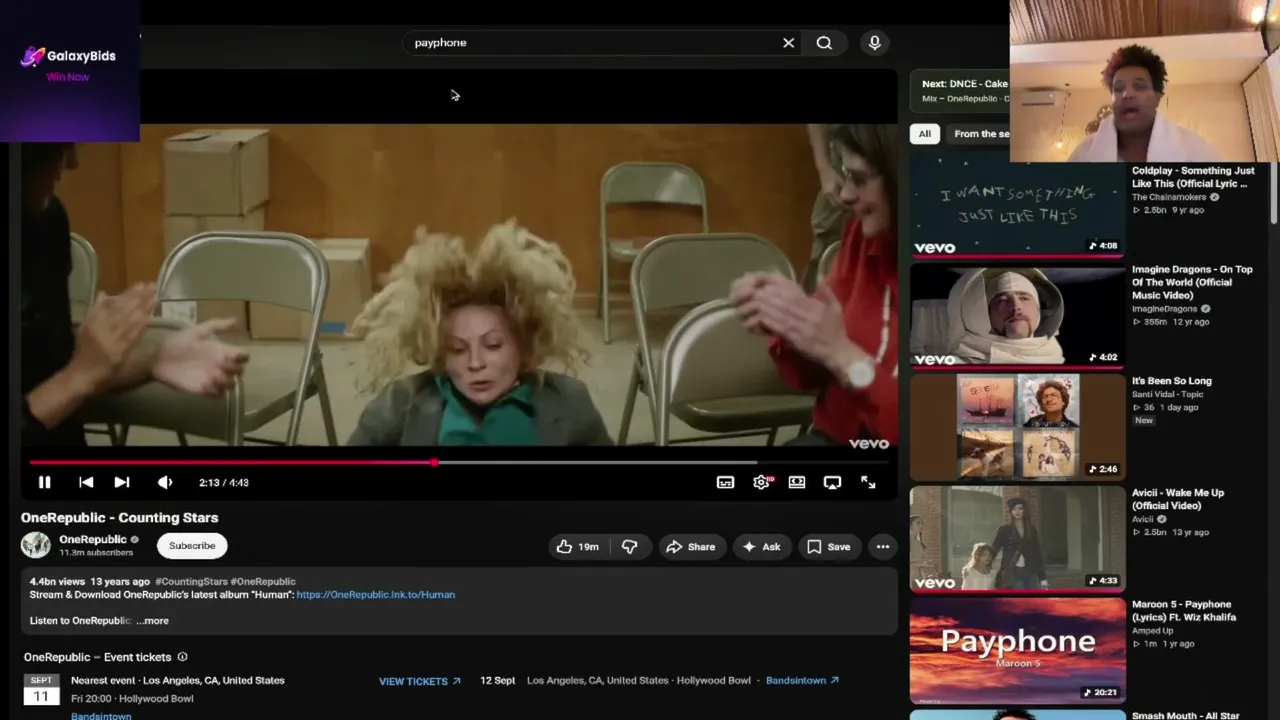Screen dimensions: 1280x720
Task: Open the three-dot more actions menu
Action: 883,547
